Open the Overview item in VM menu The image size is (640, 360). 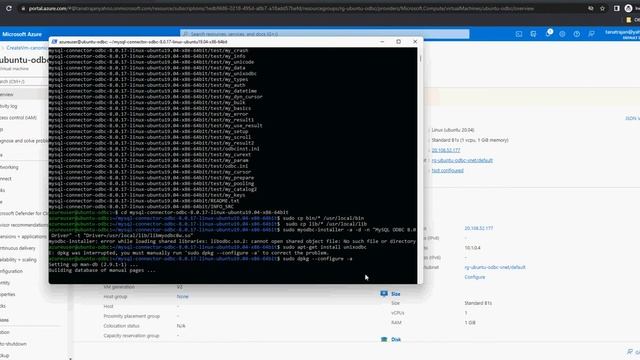point(24,94)
